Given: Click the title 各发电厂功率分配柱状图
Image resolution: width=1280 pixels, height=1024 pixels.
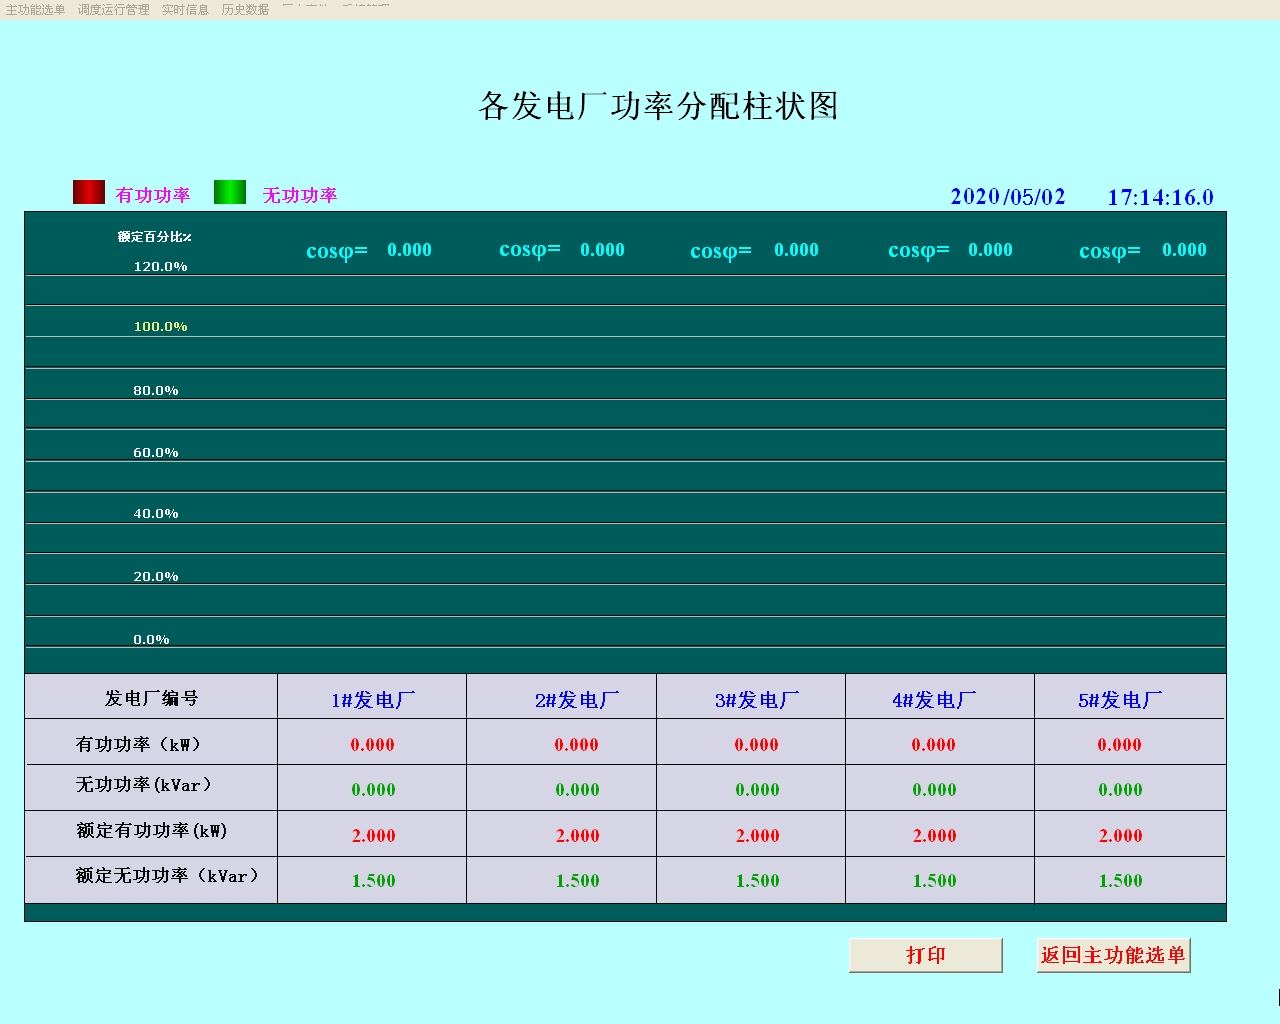Looking at the screenshot, I should pos(658,105).
